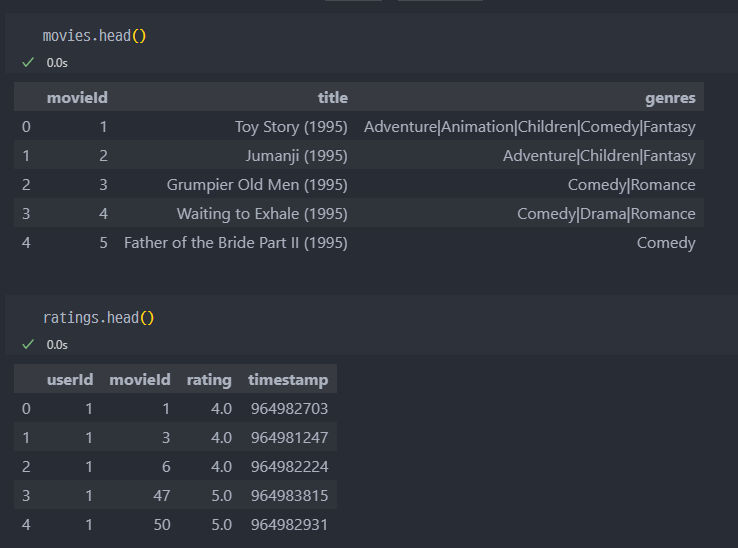
Task: Select the Grumpier Old Men (1995) cell
Action: [x=257, y=185]
